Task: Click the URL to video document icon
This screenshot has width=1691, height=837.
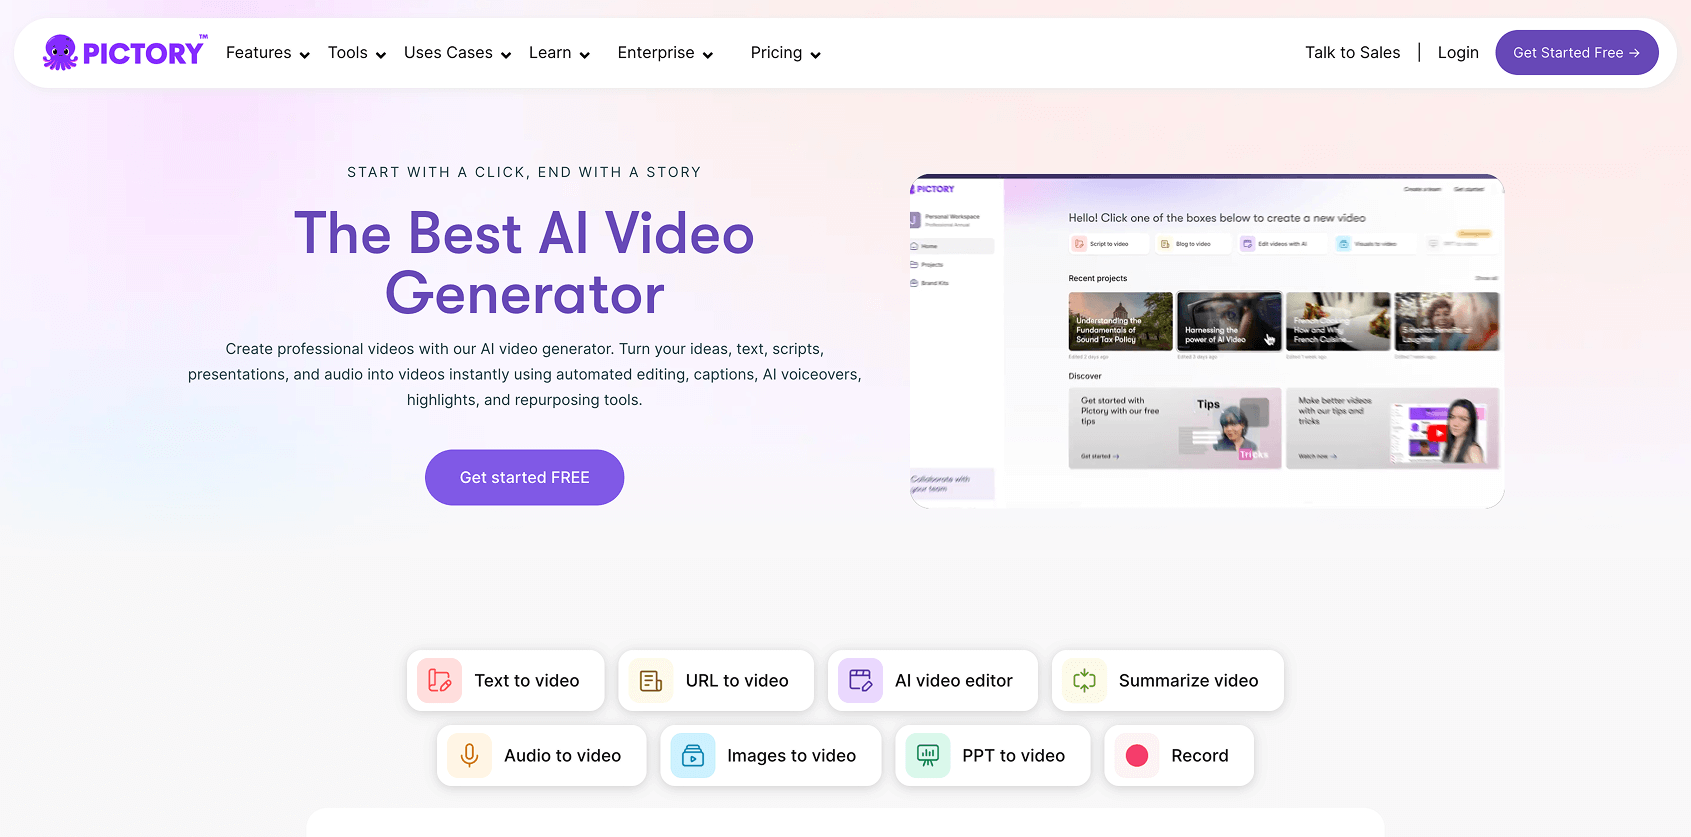Action: 651,681
